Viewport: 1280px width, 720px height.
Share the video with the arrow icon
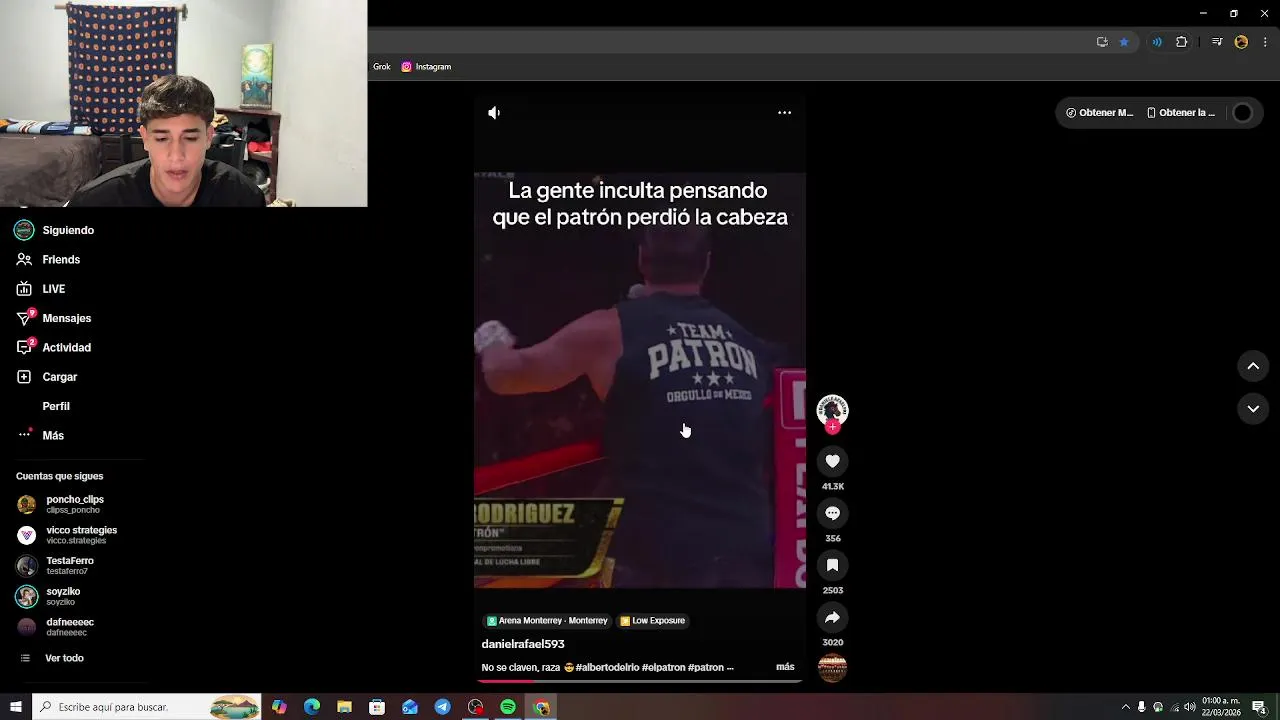(832, 617)
